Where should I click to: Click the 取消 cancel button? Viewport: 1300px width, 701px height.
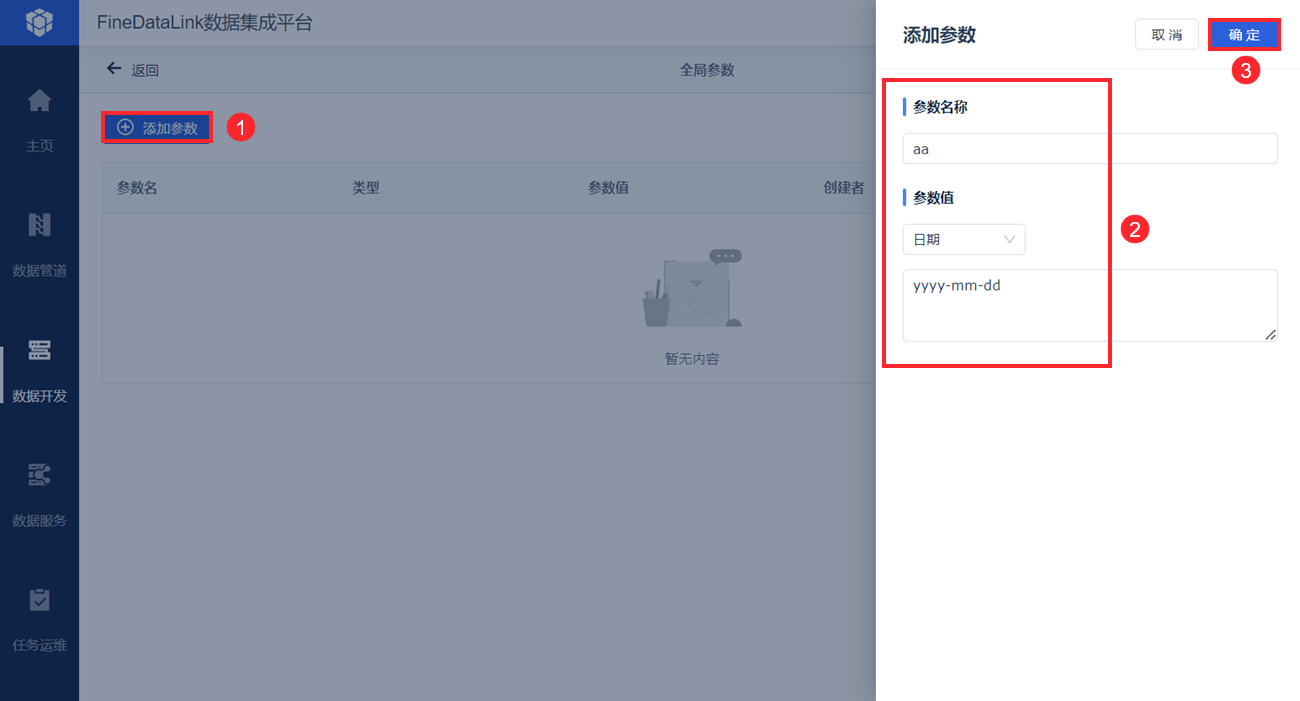1167,35
